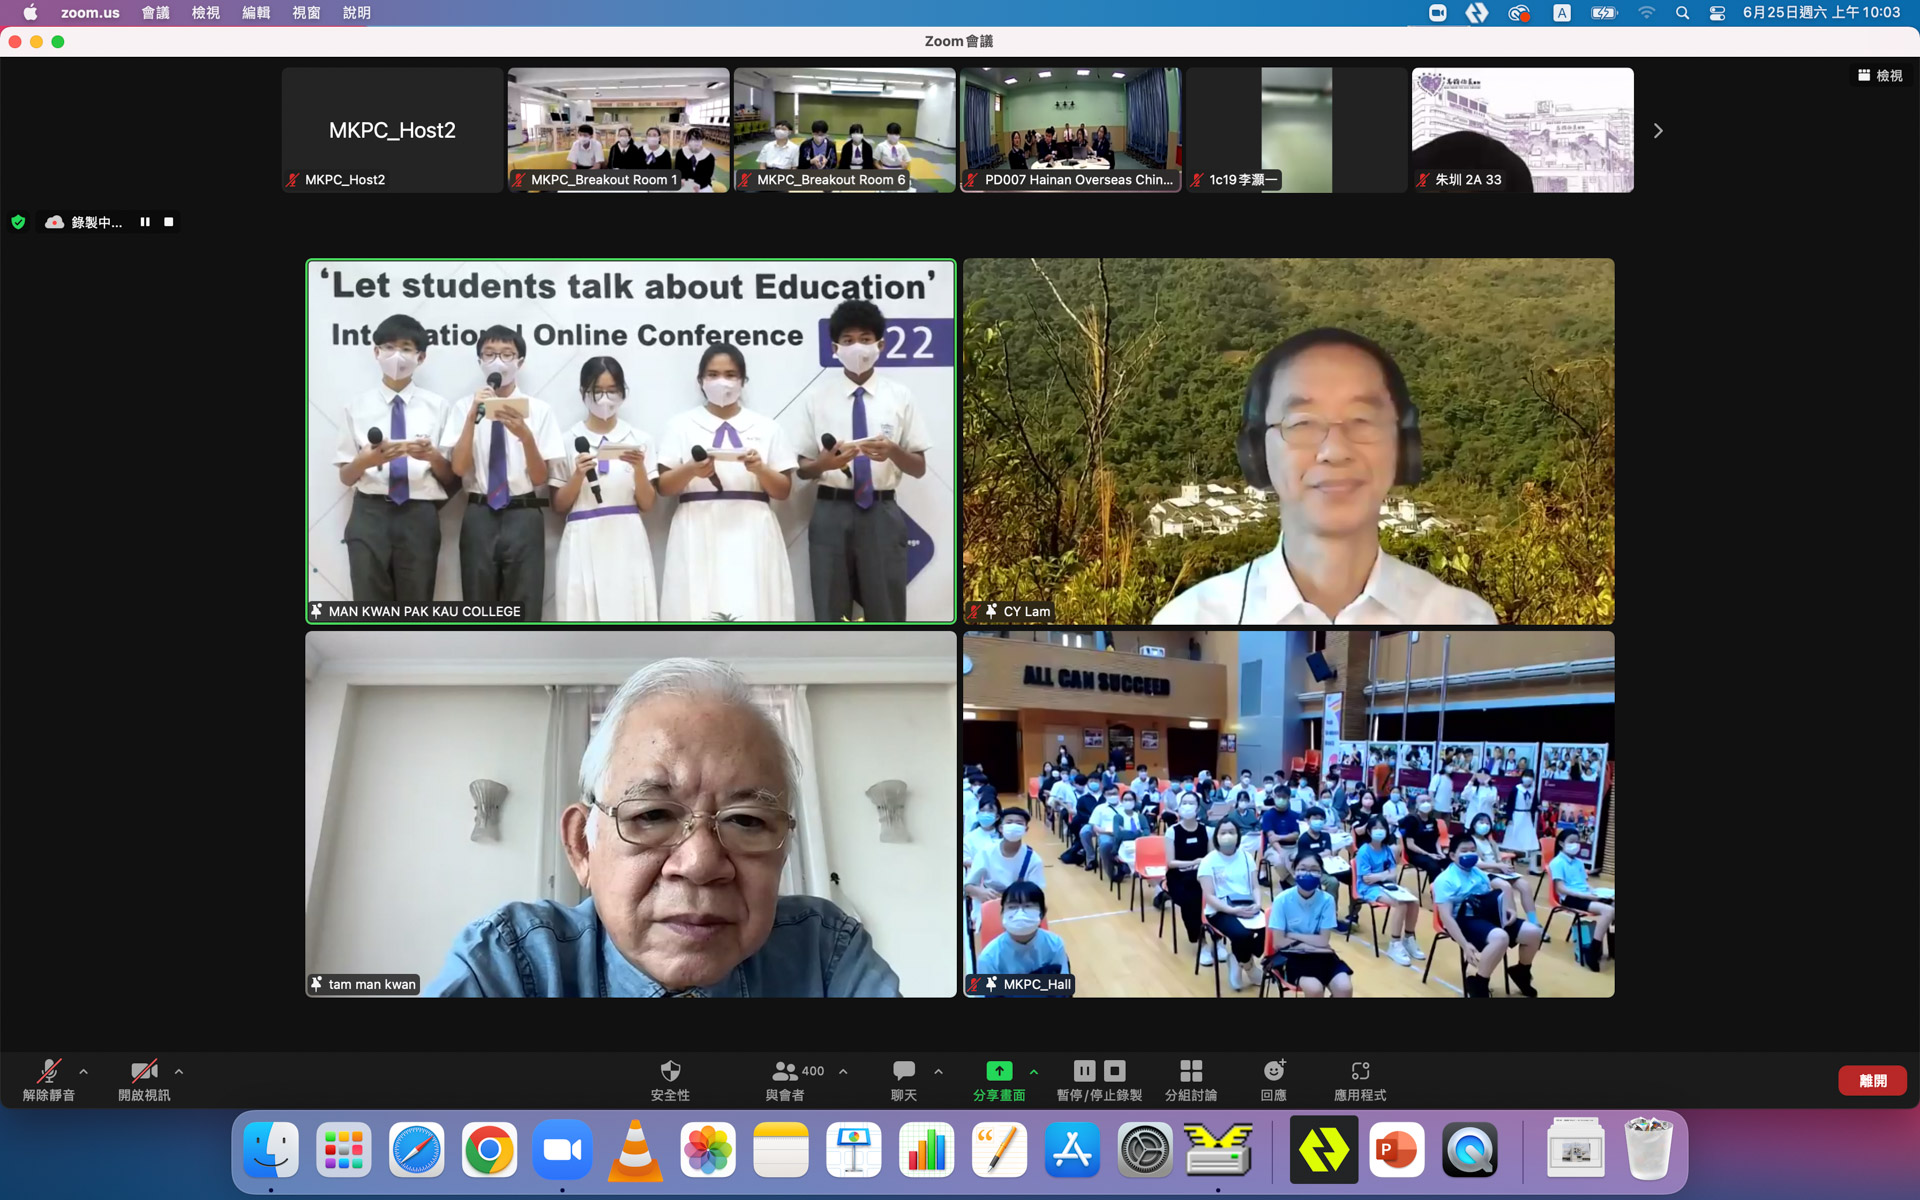
Task: Stop recording in bottom toolbar
Action: (x=1115, y=1070)
